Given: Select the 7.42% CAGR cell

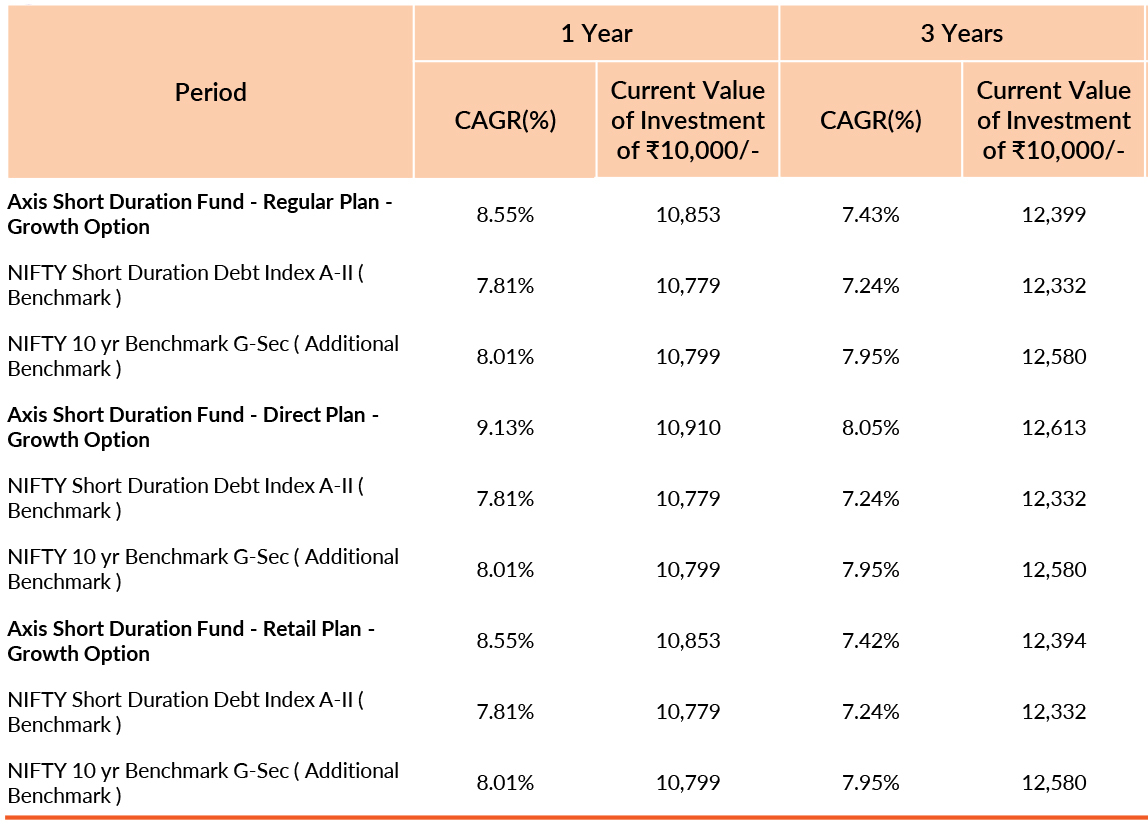Looking at the screenshot, I should tap(870, 641).
